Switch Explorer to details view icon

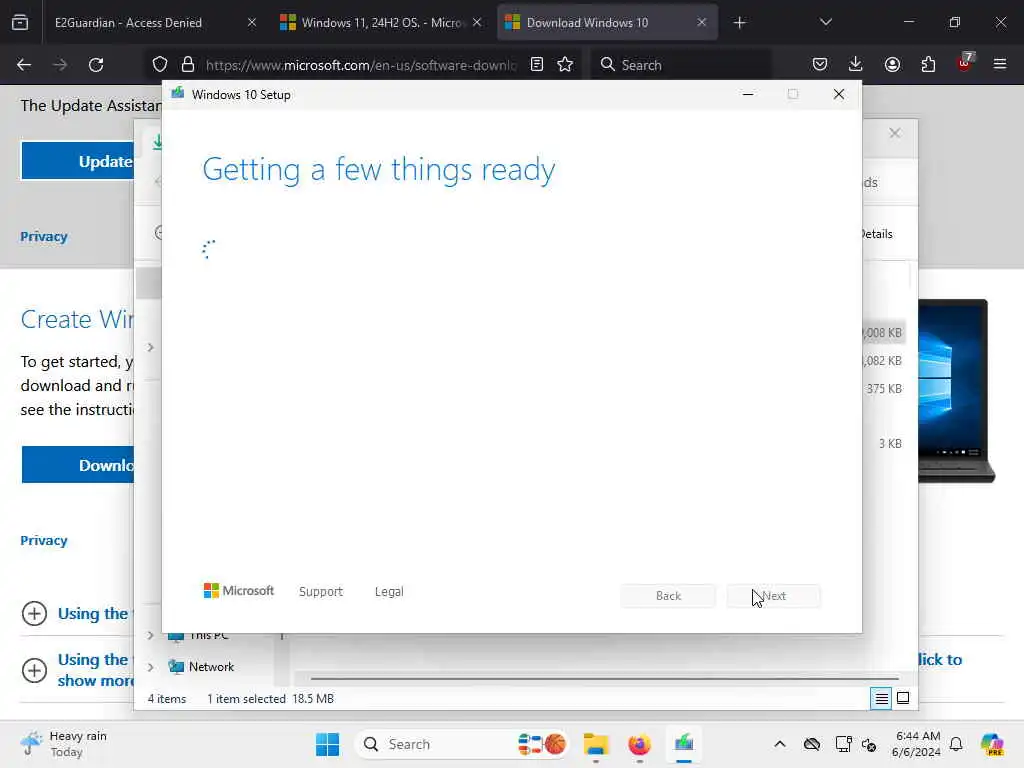[x=881, y=699]
